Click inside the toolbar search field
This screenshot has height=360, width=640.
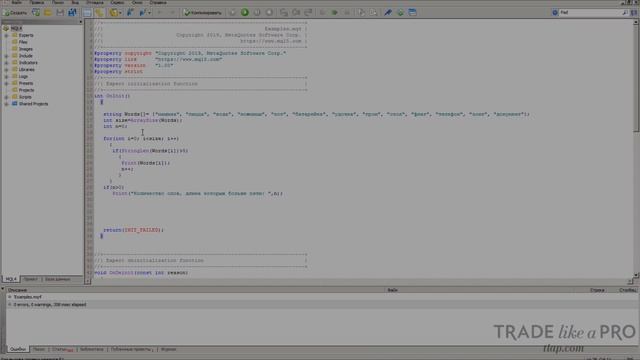point(590,13)
